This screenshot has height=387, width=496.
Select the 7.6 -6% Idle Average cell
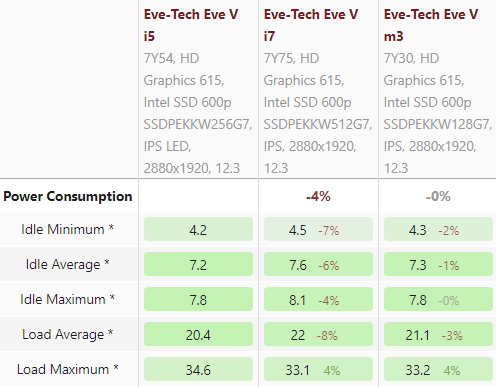coord(318,264)
